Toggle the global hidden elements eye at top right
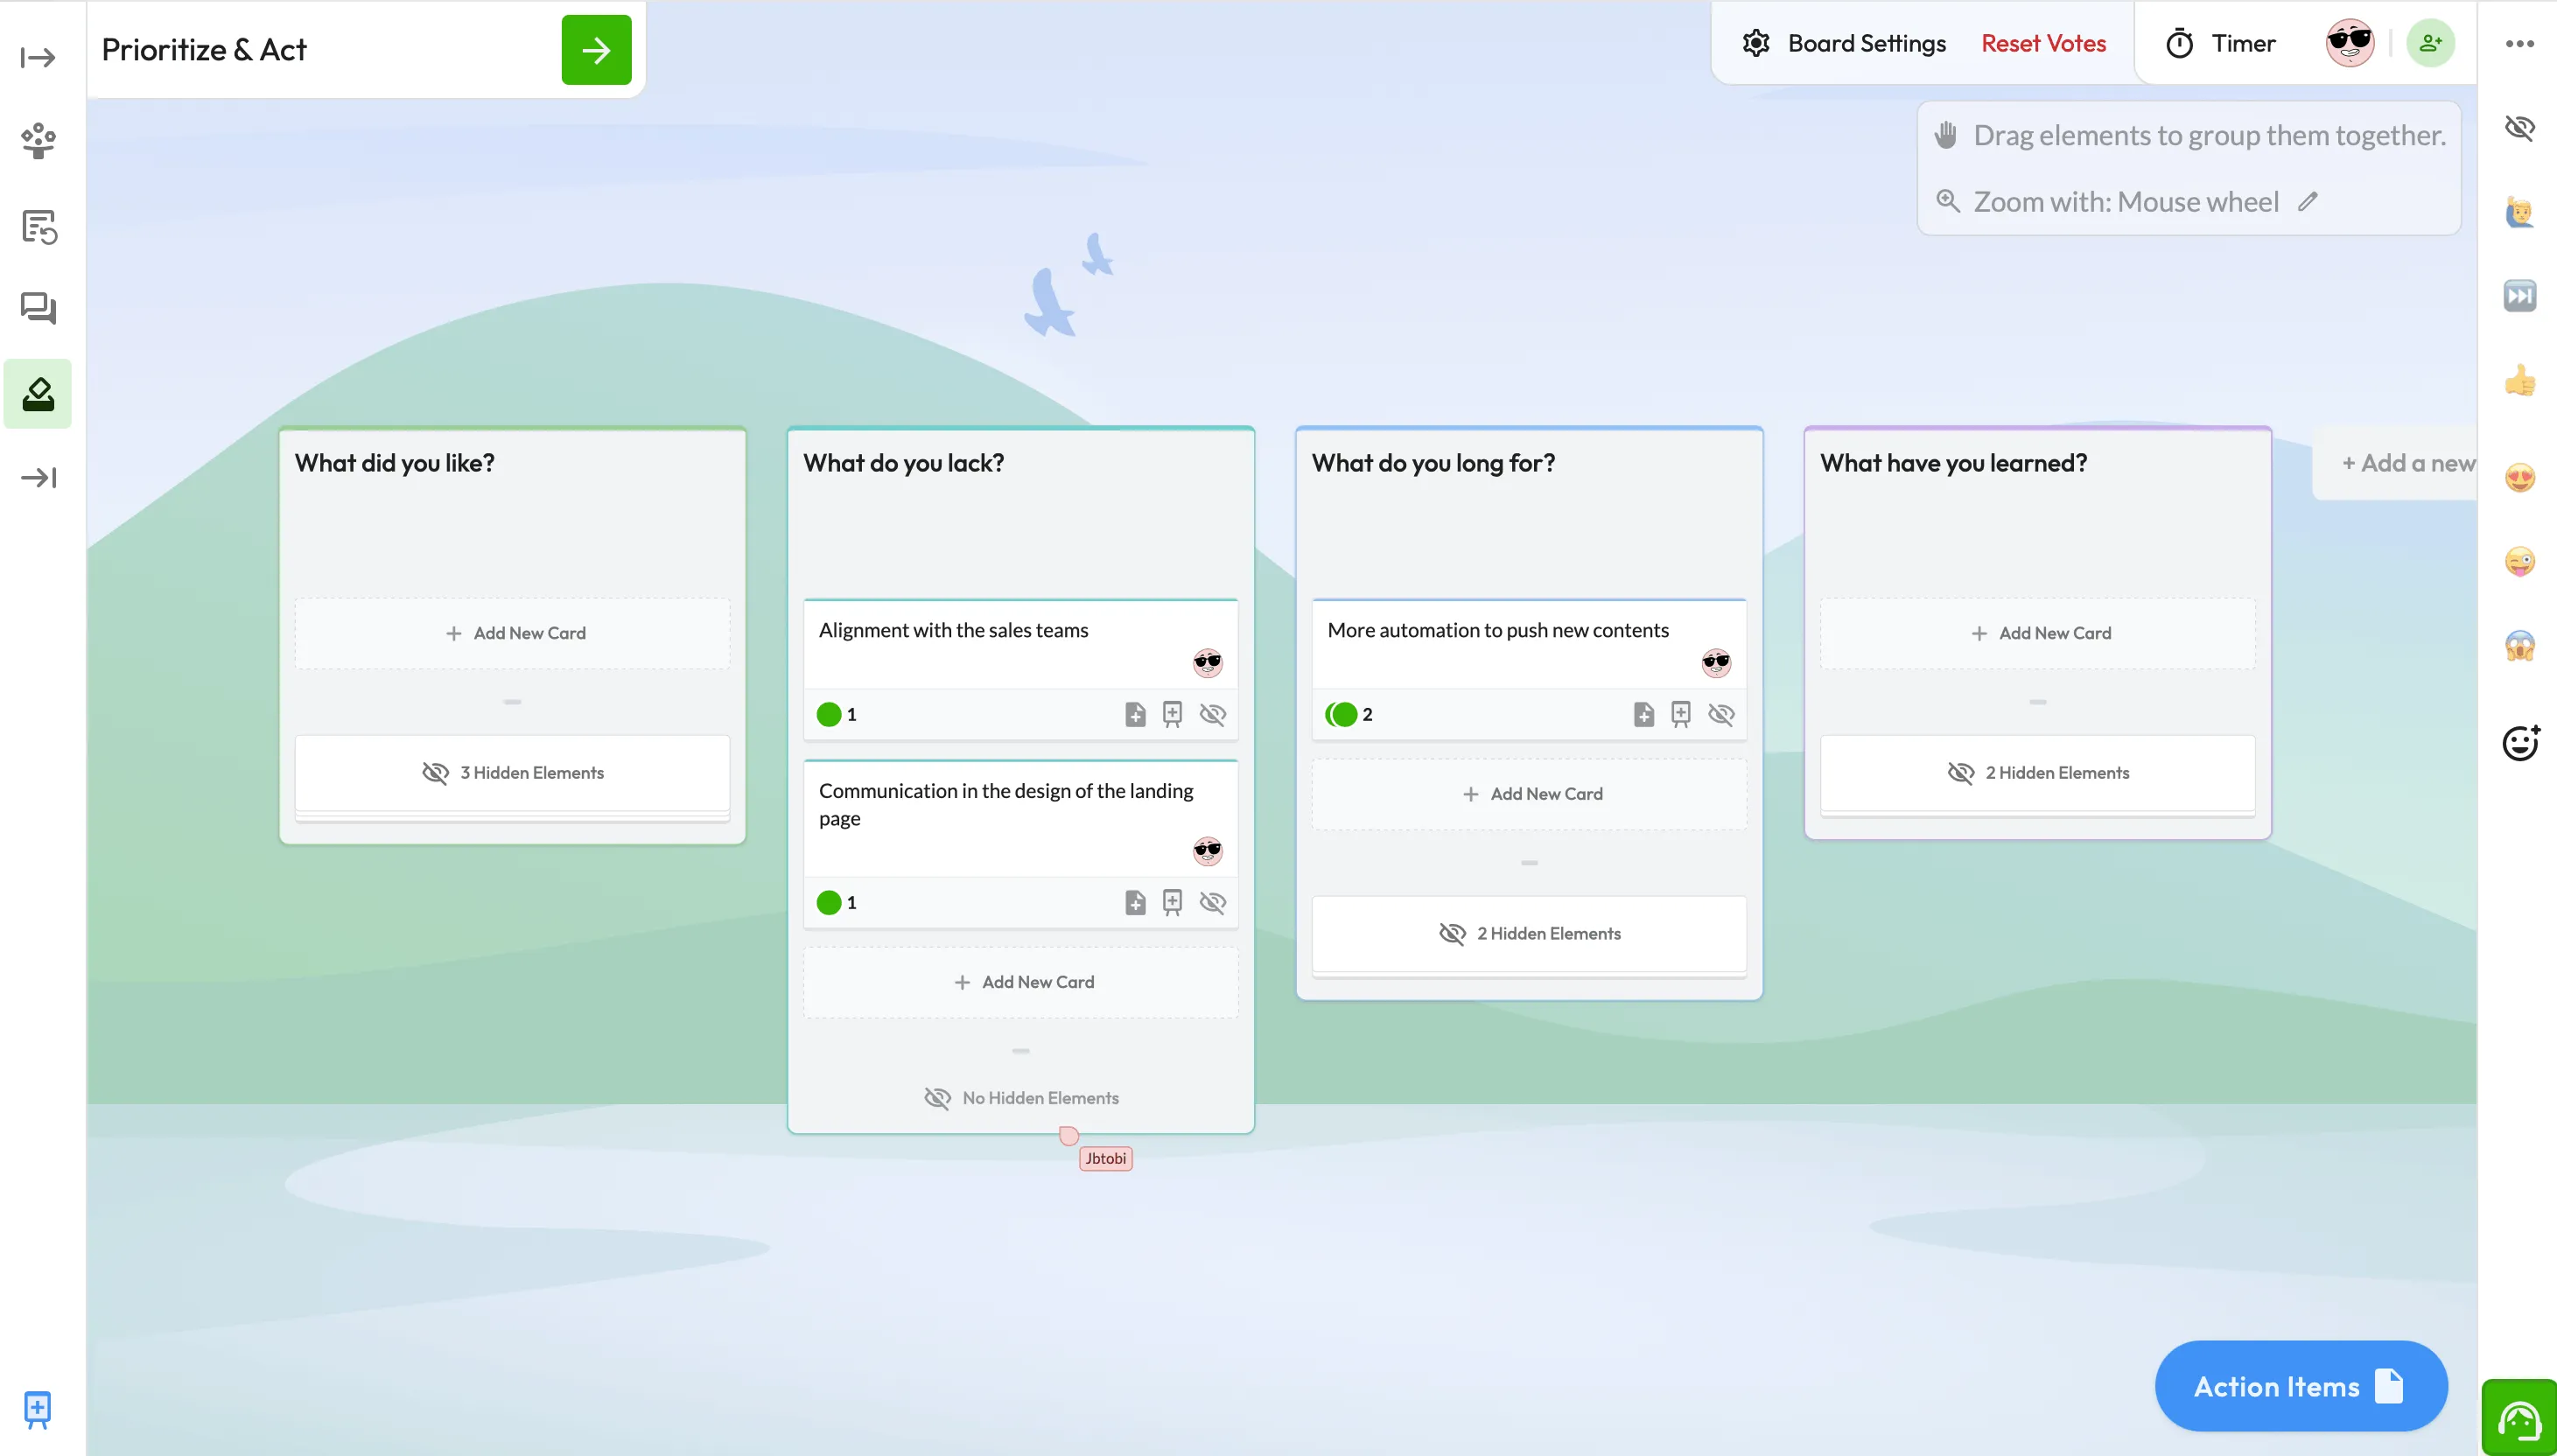 pyautogui.click(x=2519, y=128)
